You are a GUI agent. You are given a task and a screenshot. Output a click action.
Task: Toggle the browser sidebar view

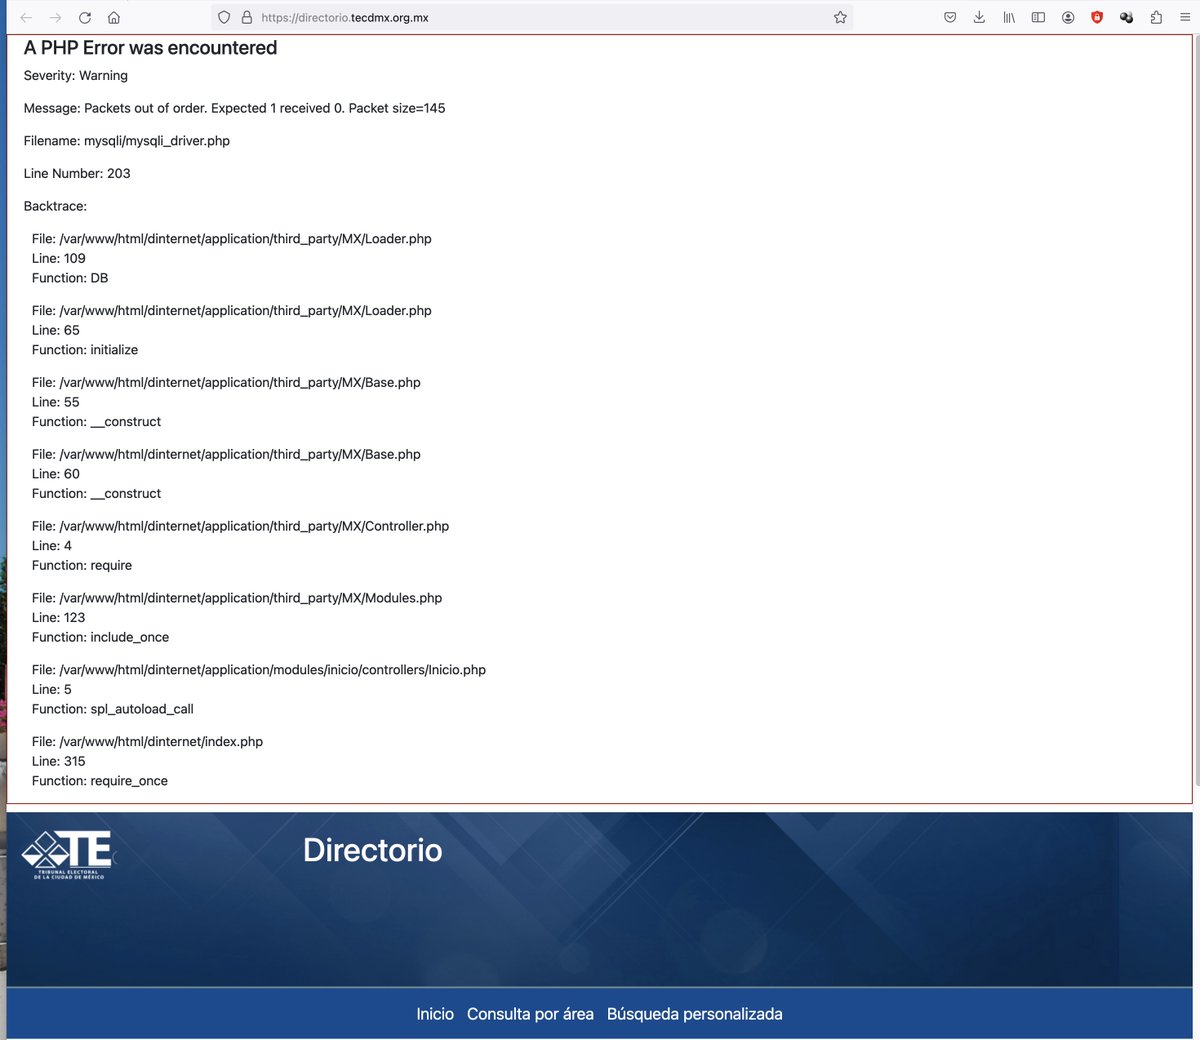1038,17
